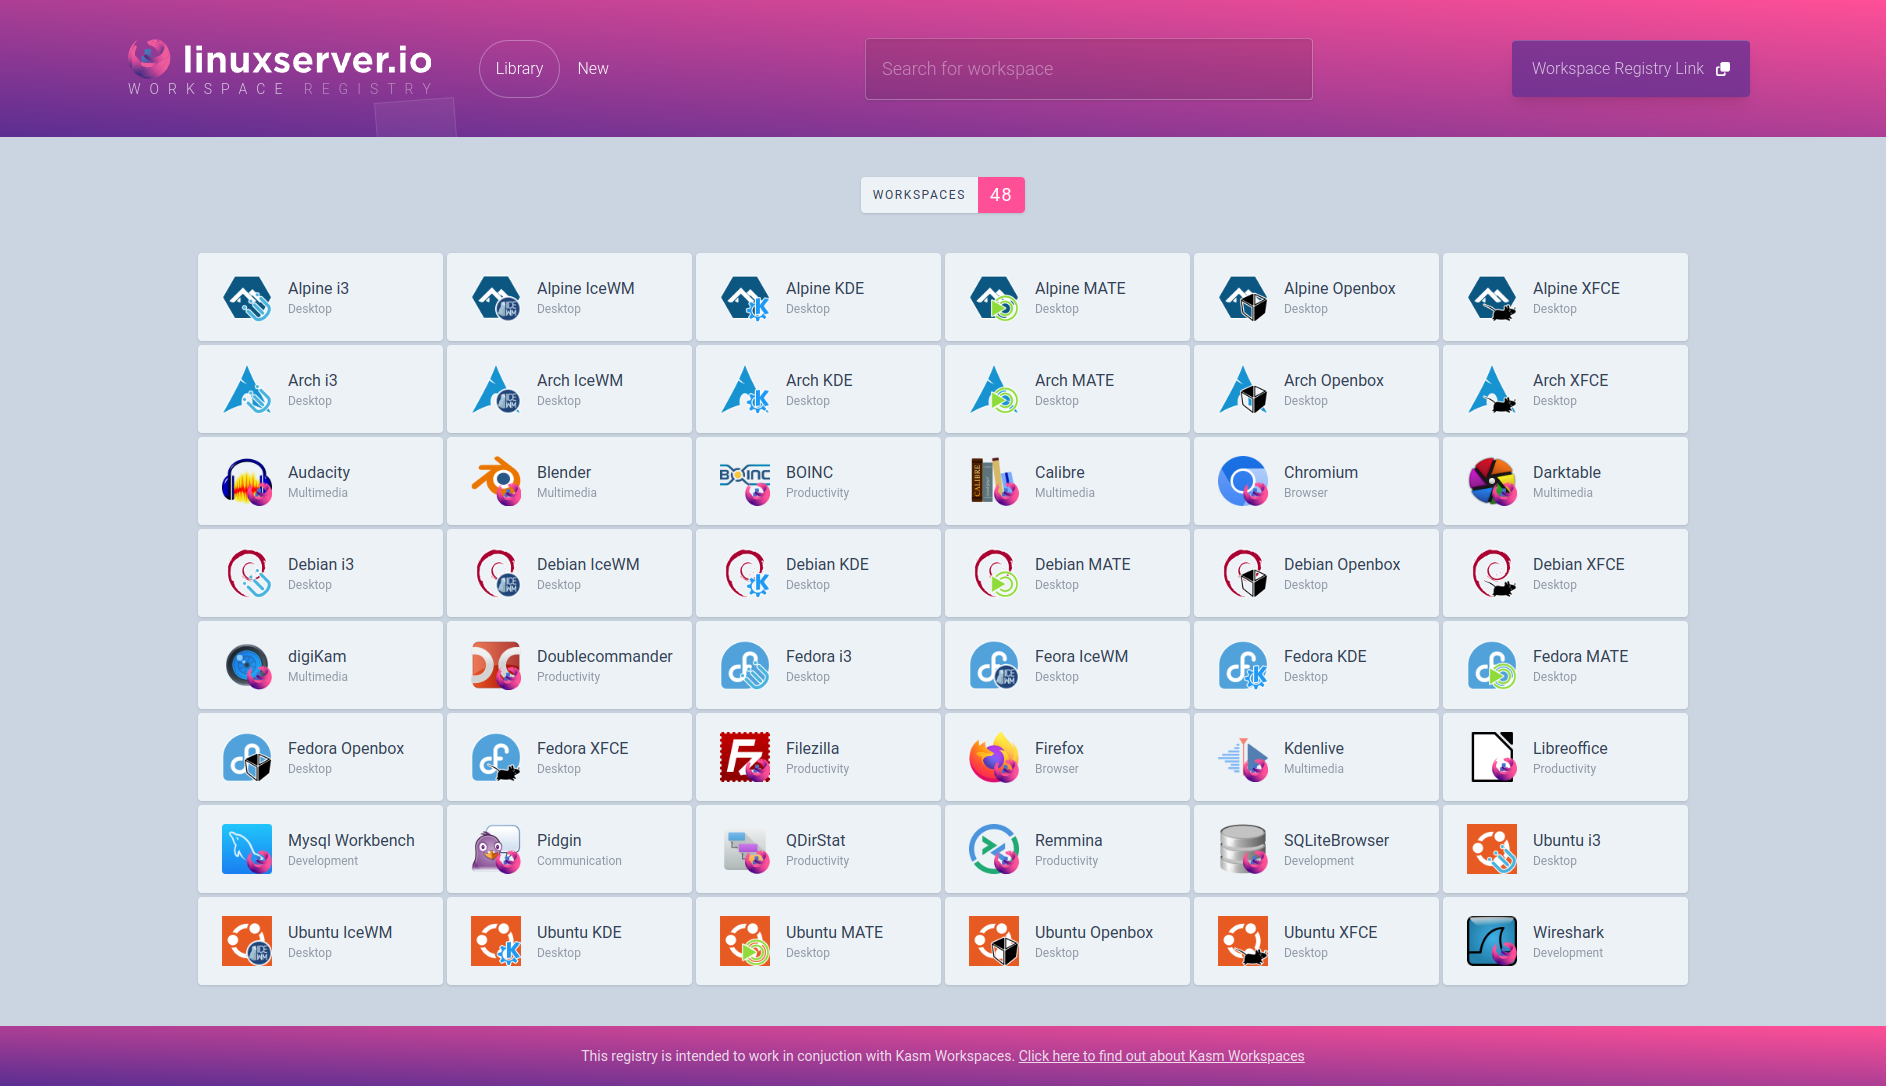This screenshot has height=1086, width=1886.
Task: Switch to the New tab
Action: [593, 69]
